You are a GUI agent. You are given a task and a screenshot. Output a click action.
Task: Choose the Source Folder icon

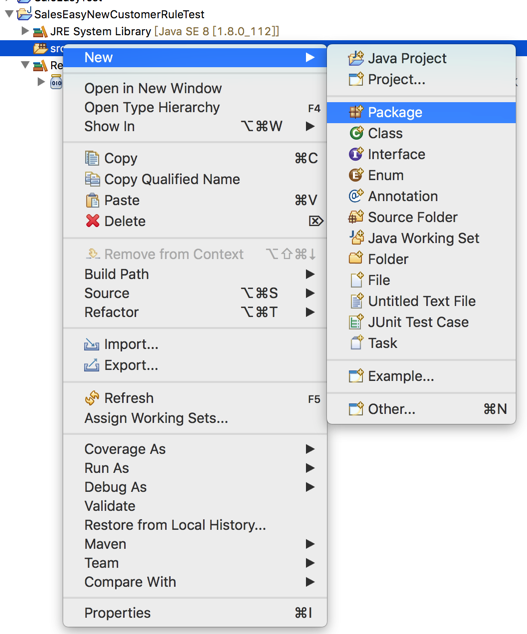(x=356, y=217)
